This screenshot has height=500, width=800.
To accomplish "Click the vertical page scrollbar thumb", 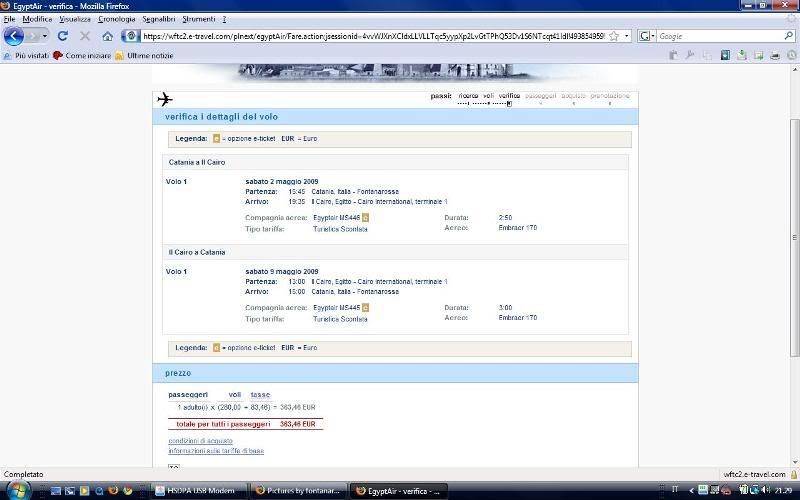I will 794,238.
